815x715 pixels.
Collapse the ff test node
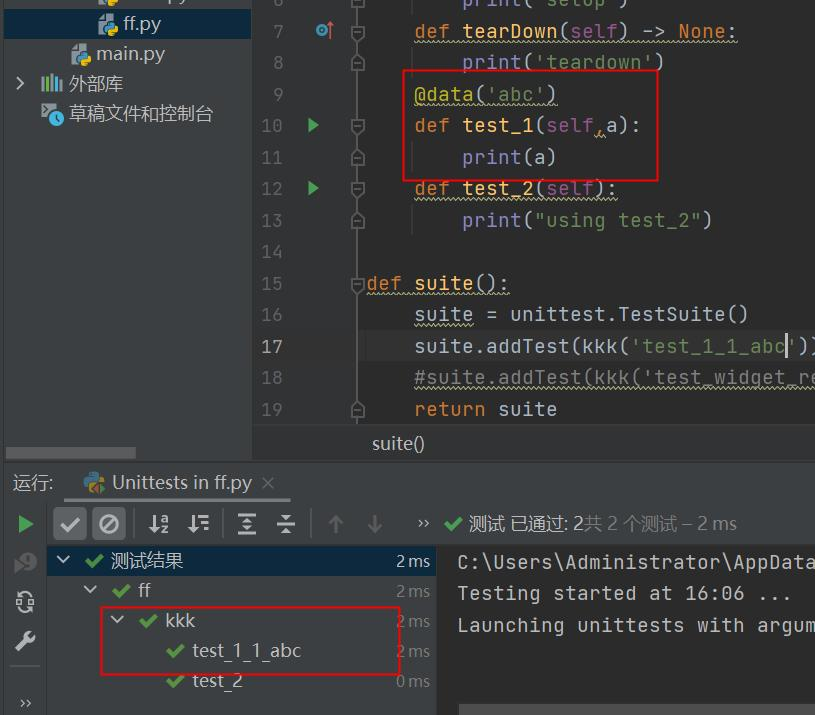pos(90,589)
